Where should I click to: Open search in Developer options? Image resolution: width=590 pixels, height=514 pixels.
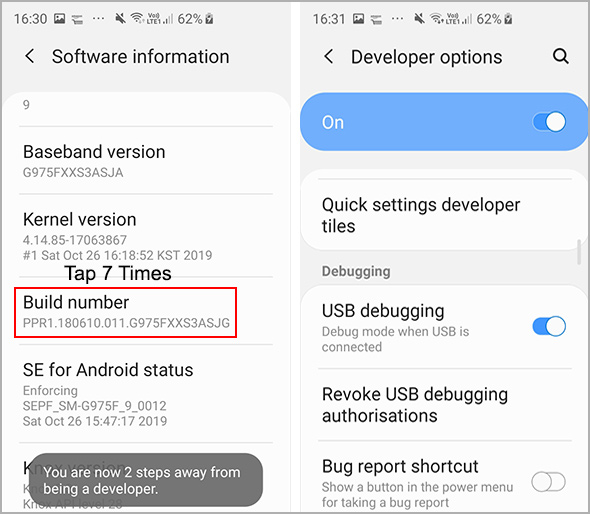point(560,56)
